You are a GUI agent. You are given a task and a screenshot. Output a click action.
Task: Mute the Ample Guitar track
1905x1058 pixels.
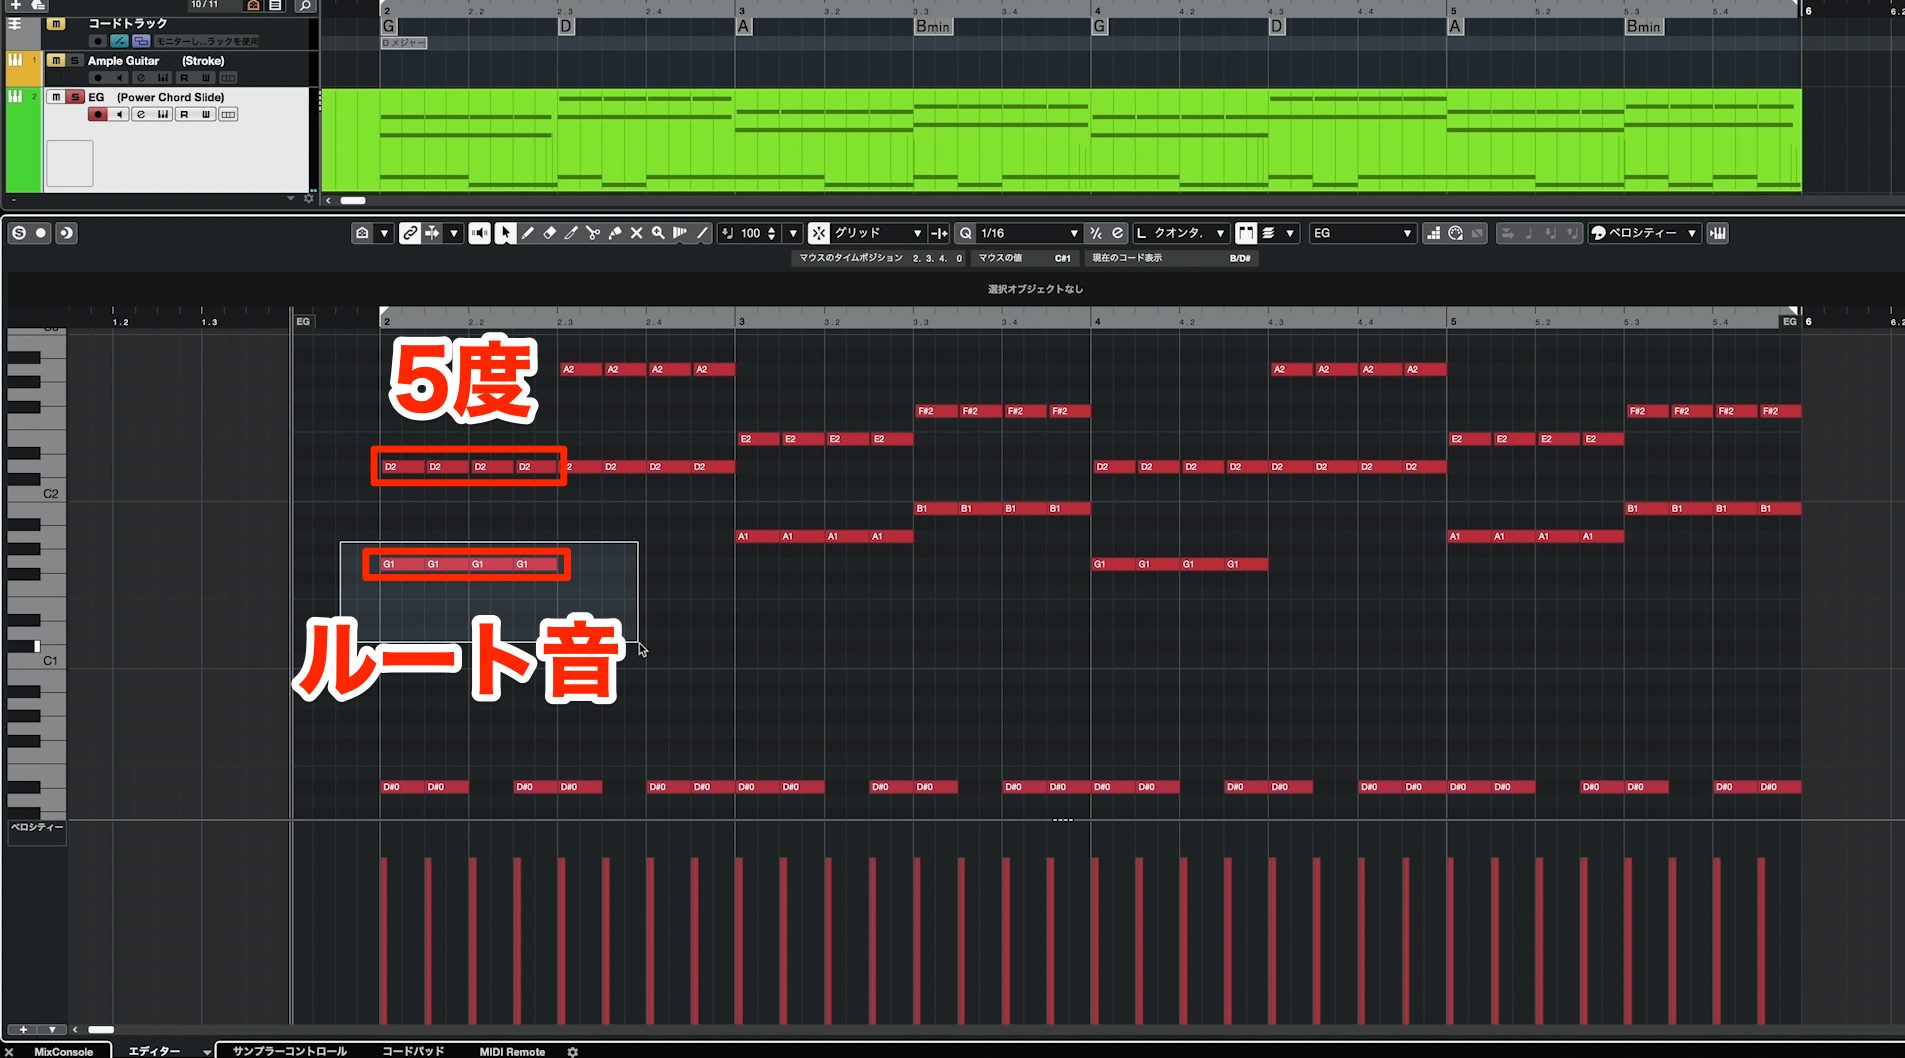click(56, 61)
